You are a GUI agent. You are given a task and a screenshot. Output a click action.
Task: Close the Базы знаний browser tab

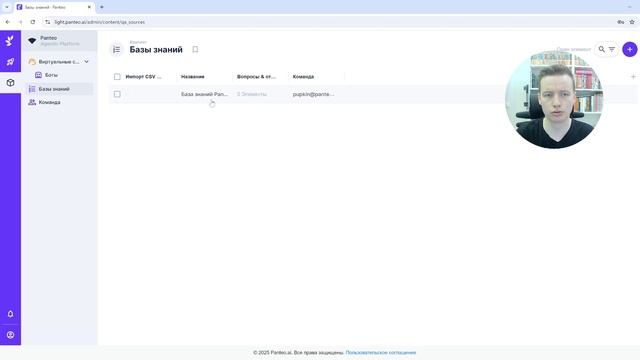(x=89, y=7)
